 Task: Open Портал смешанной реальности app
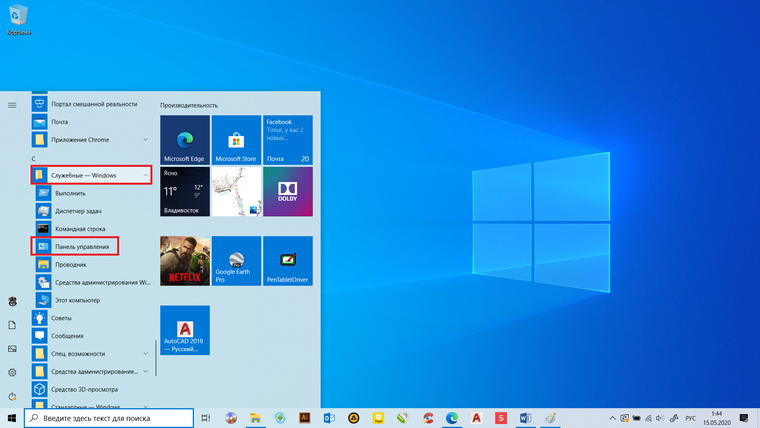click(91, 104)
